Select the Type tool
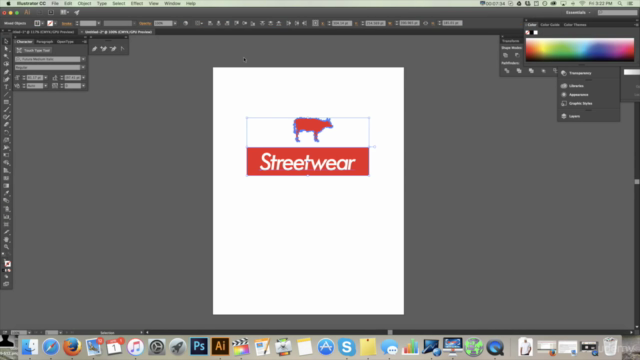 pyautogui.click(x=6, y=87)
